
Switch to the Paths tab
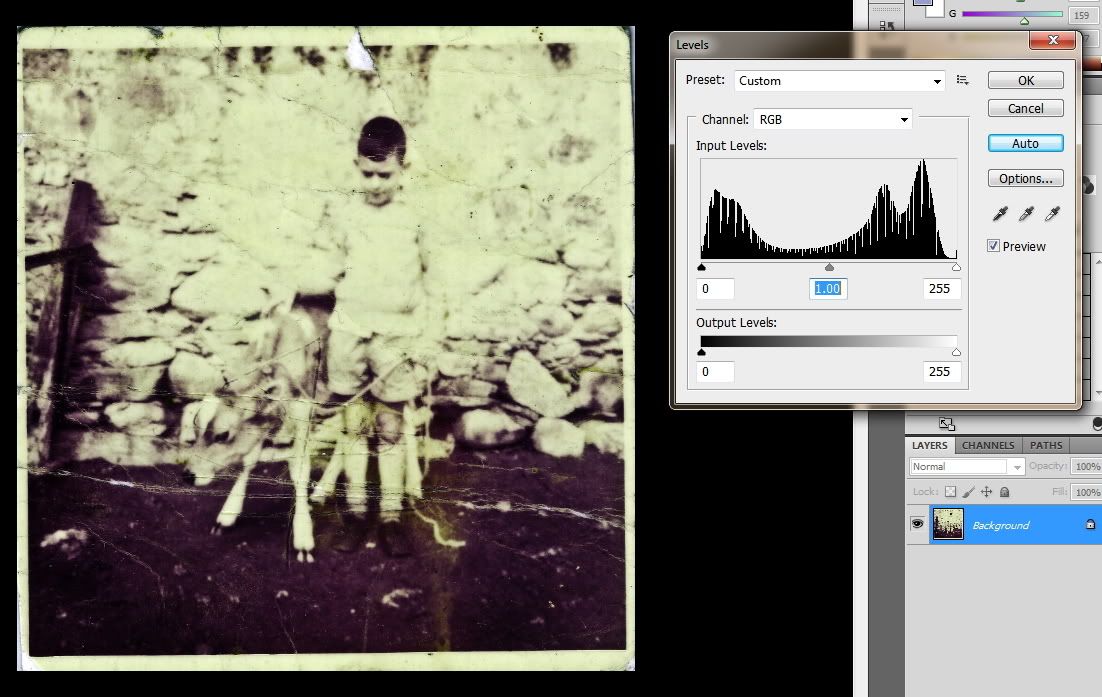[x=1046, y=445]
